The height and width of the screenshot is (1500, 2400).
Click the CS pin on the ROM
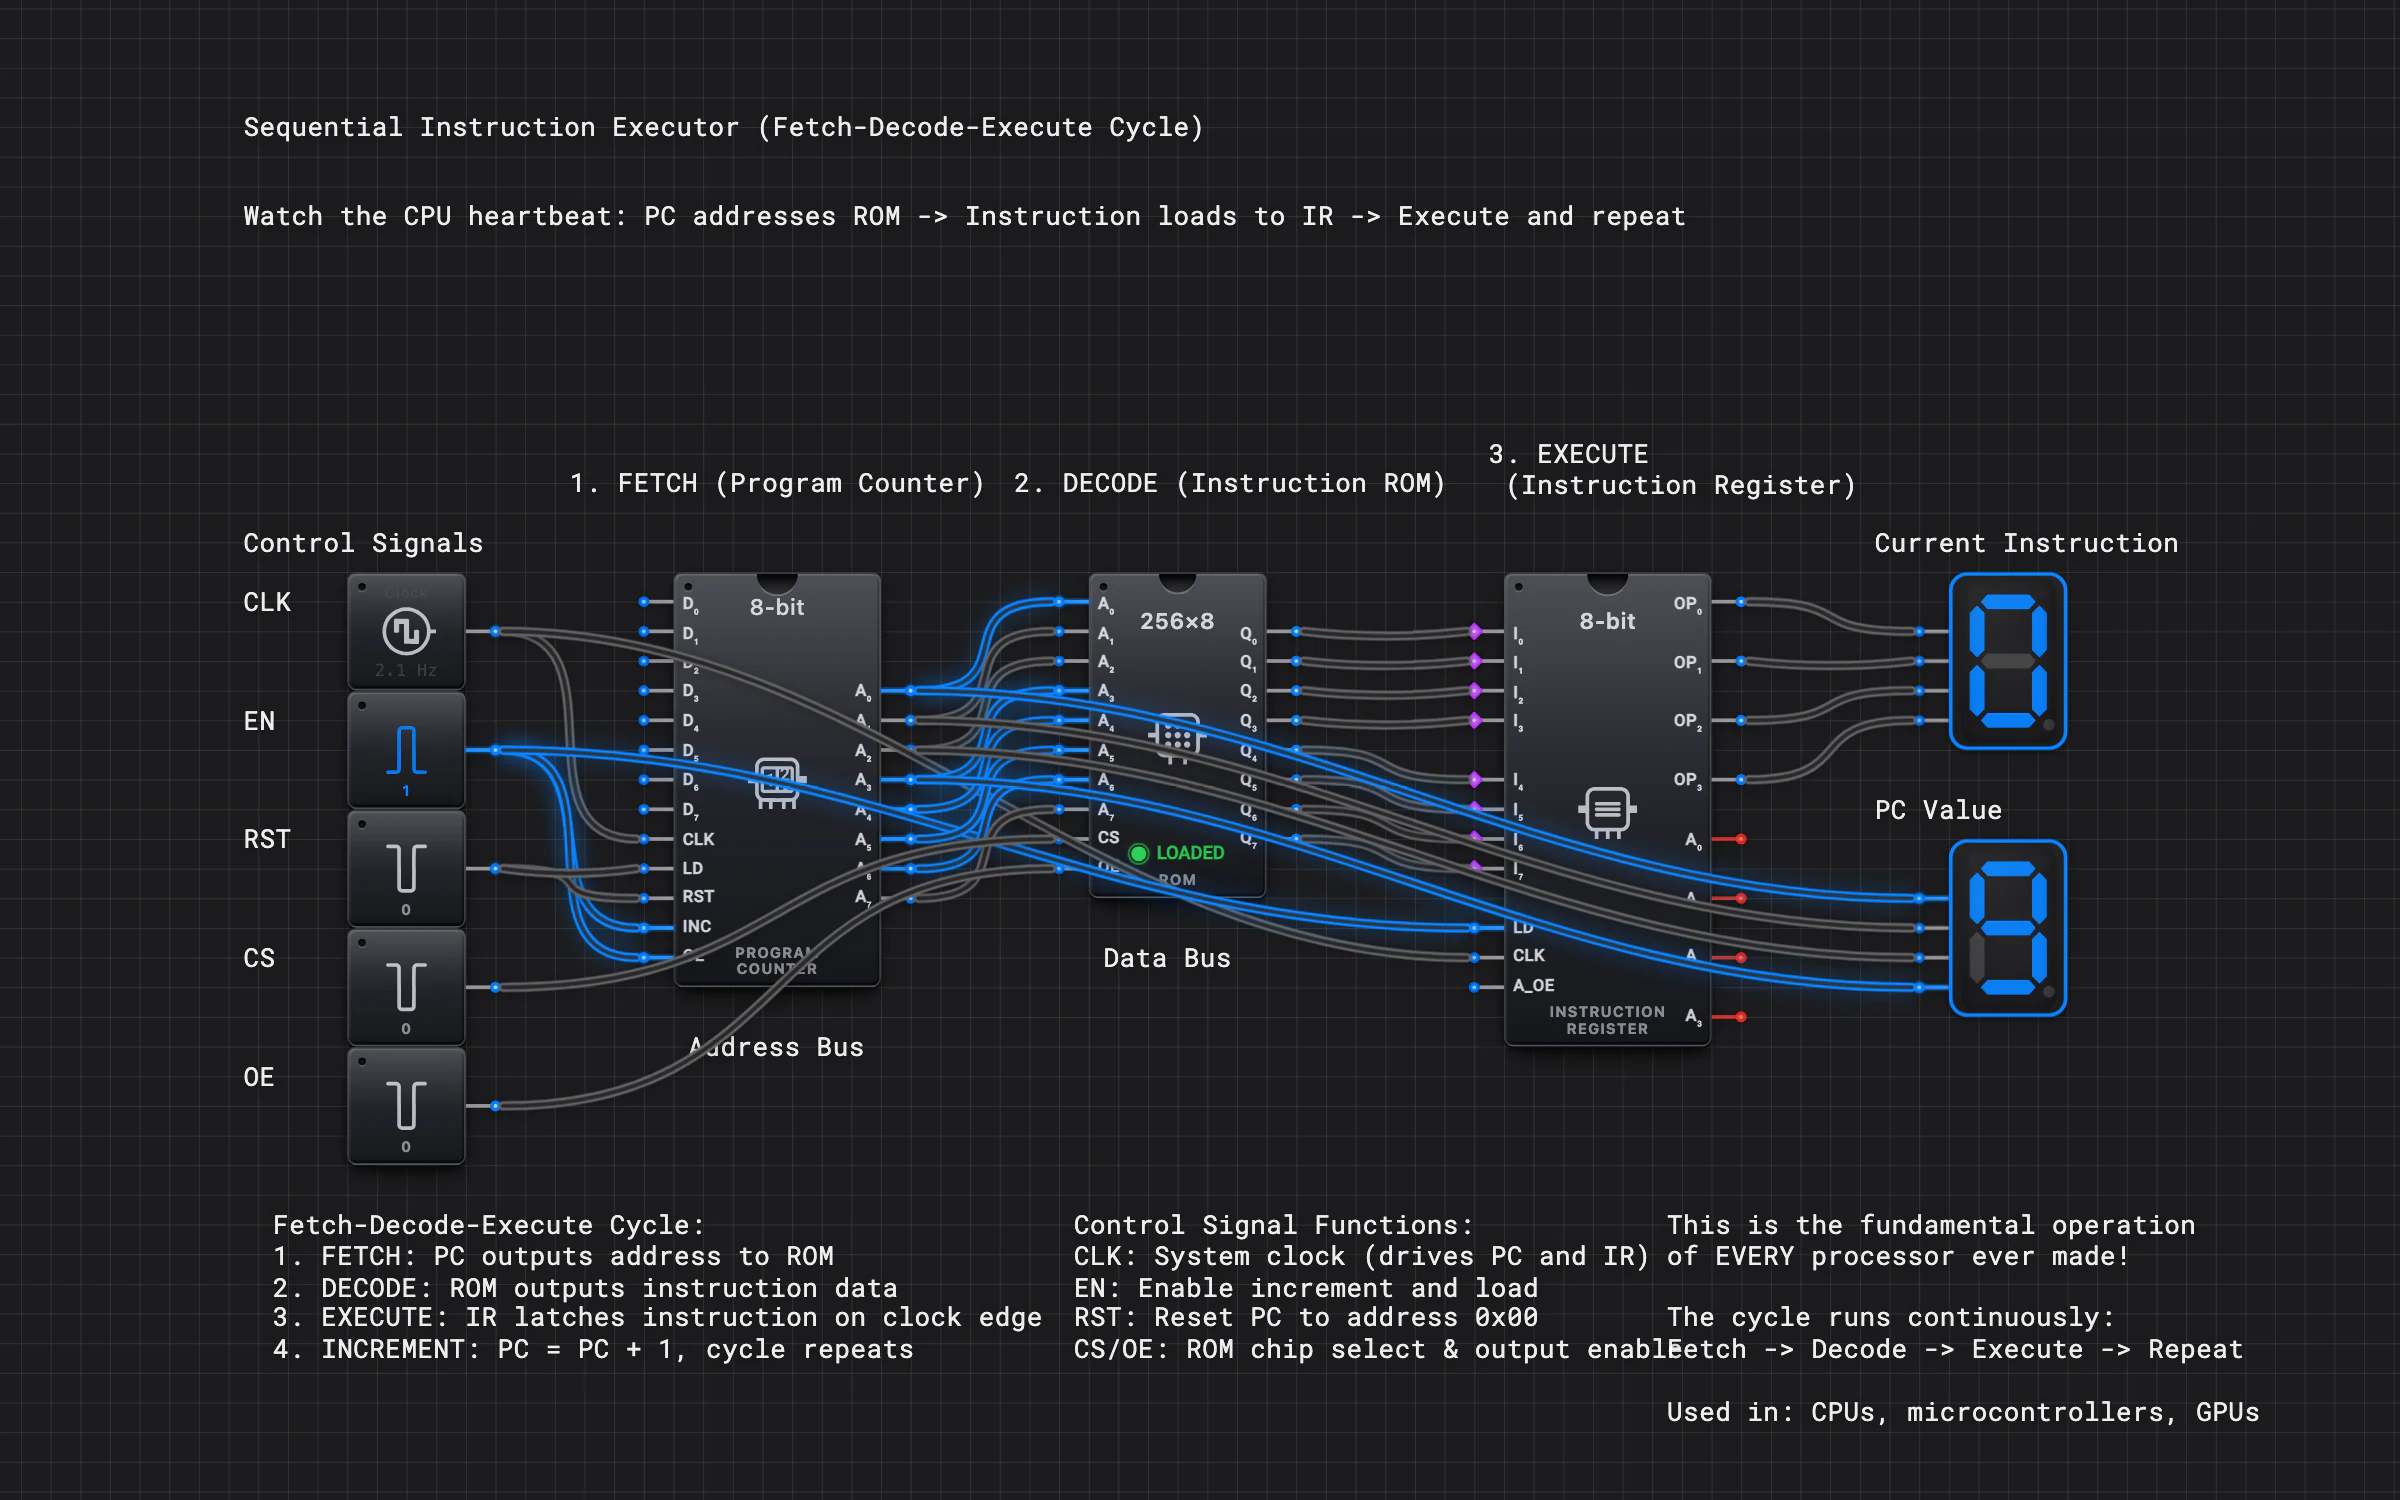pyautogui.click(x=1059, y=839)
